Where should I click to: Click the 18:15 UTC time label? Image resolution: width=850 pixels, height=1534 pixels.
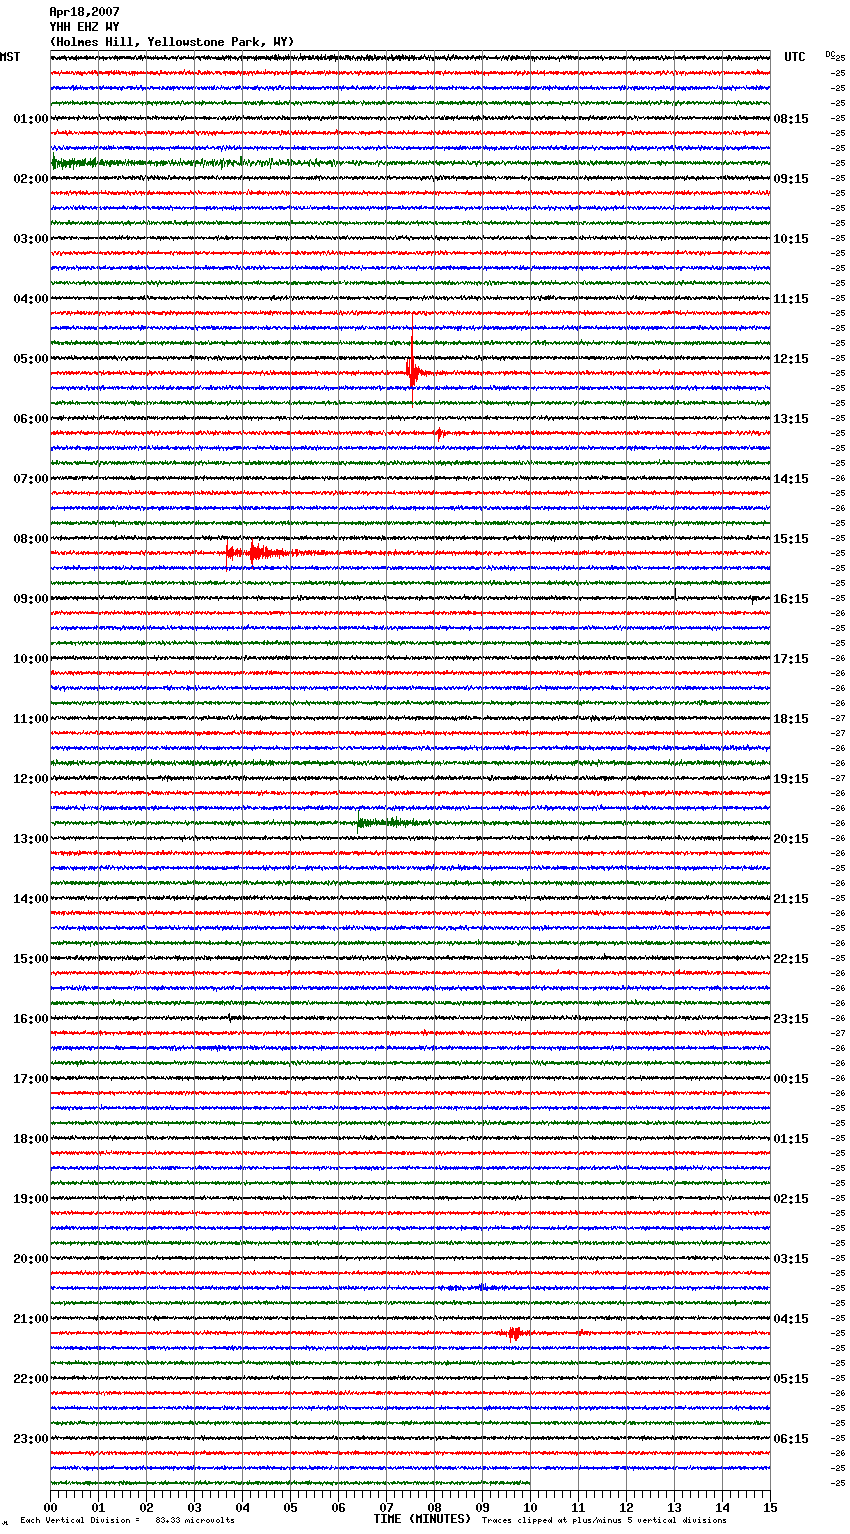tap(791, 719)
